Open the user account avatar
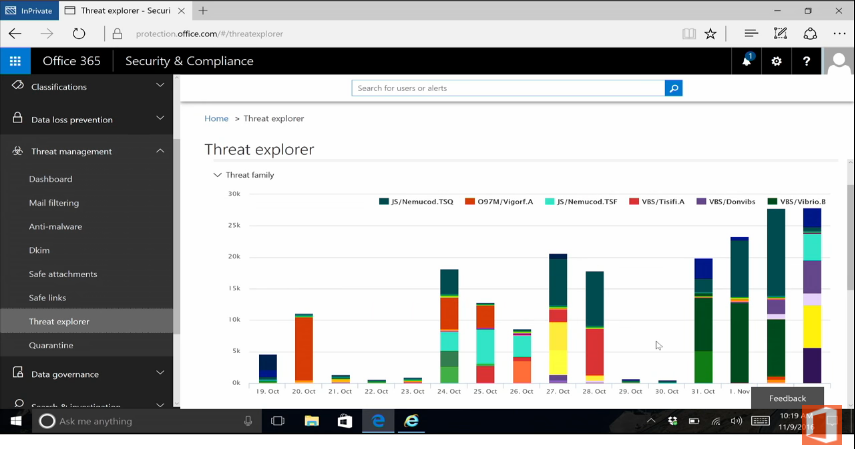 click(839, 62)
